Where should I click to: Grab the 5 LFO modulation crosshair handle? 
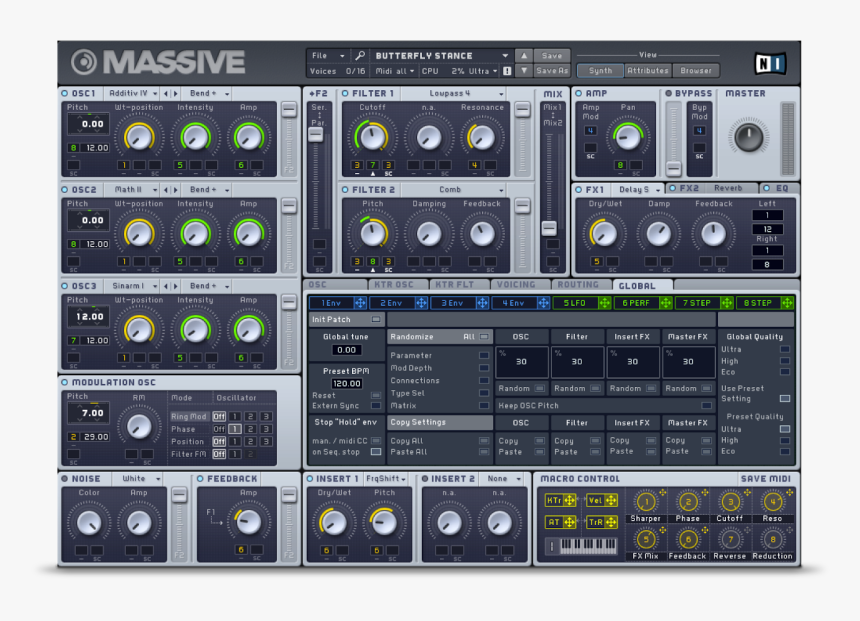tap(604, 303)
